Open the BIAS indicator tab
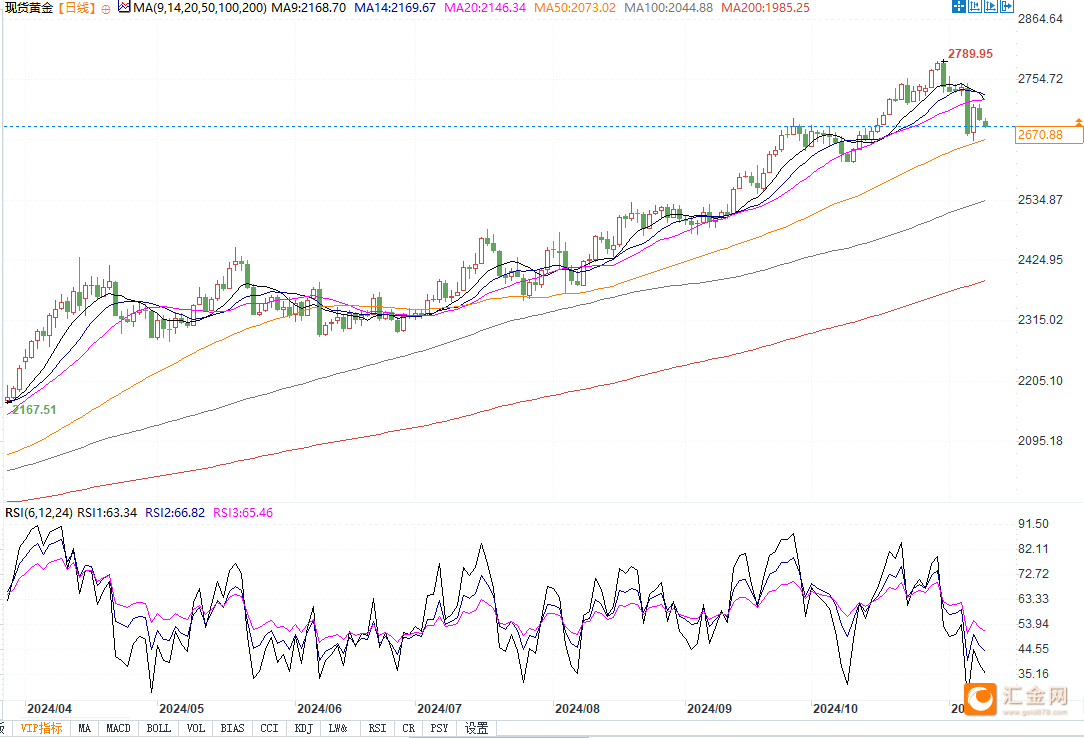 coord(232,729)
